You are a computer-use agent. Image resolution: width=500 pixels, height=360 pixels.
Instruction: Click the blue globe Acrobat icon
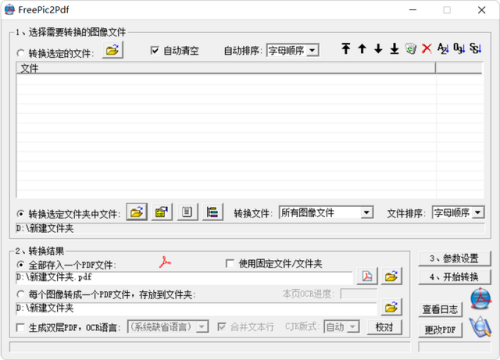[480, 299]
